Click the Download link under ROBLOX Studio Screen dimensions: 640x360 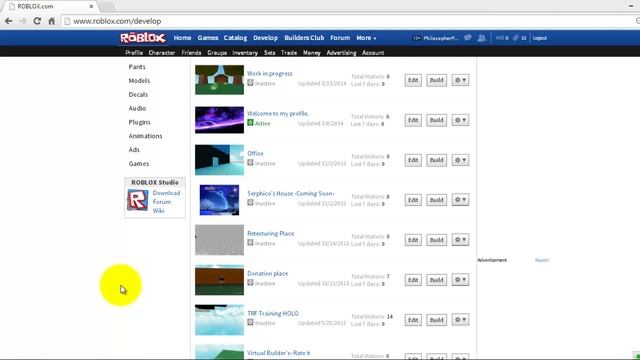166,193
